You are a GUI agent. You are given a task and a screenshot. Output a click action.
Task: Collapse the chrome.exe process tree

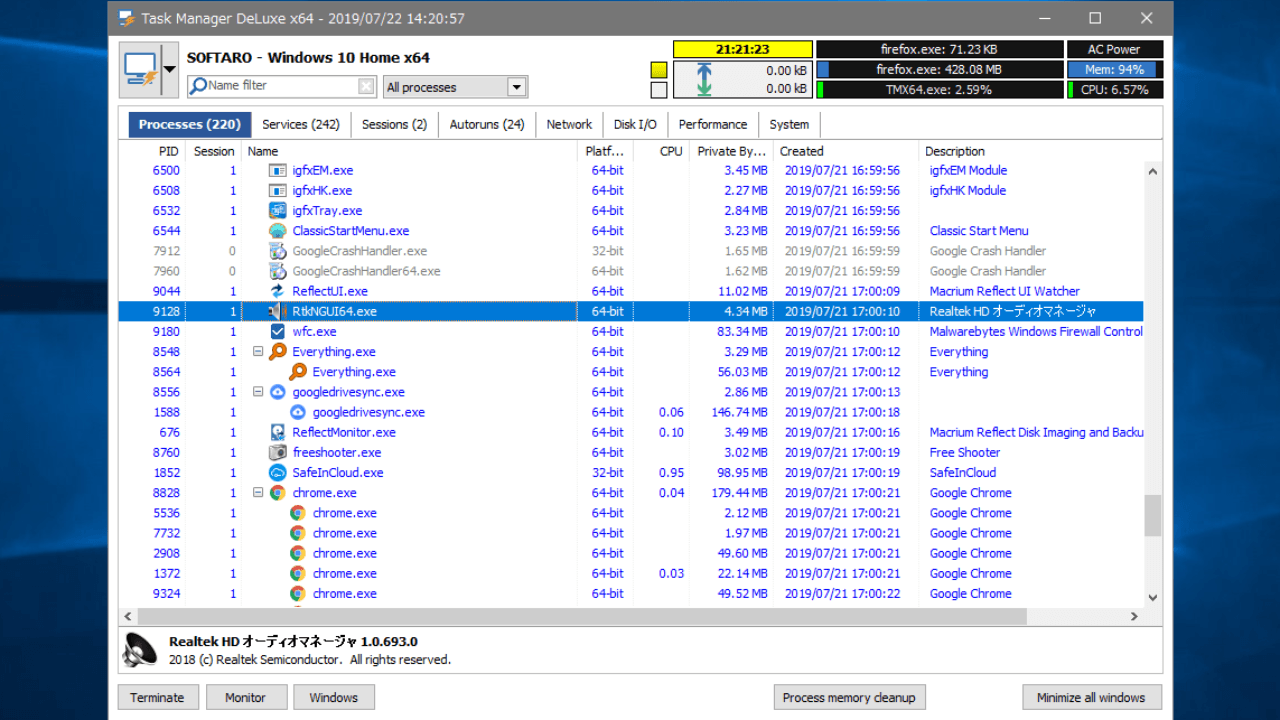[x=258, y=493]
